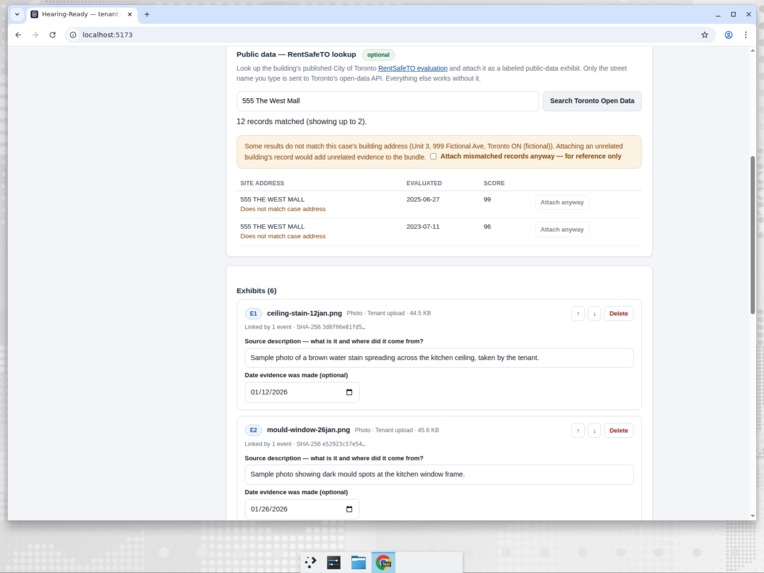Click the browser forward arrow
This screenshot has width=764, height=573.
point(35,35)
